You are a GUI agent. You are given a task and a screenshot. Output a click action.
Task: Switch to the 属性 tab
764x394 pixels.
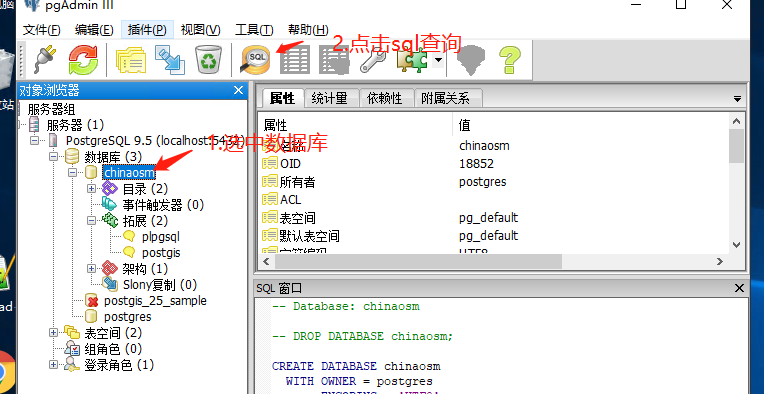(x=282, y=98)
